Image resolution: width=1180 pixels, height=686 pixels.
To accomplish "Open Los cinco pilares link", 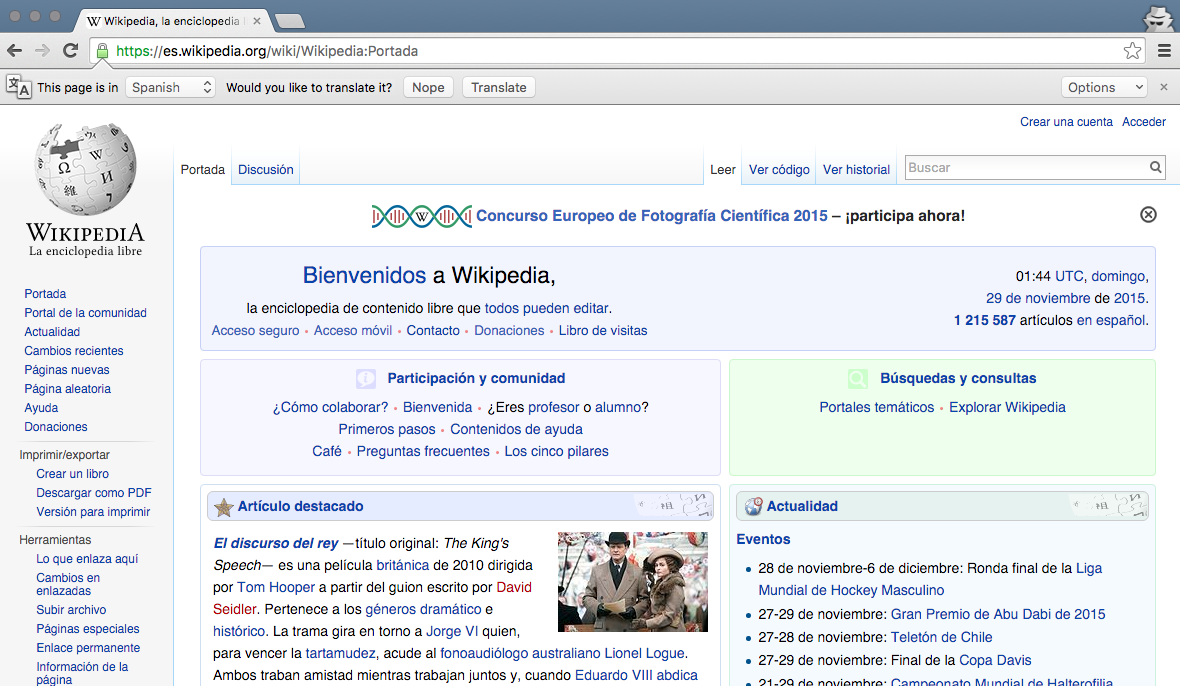I will (556, 451).
